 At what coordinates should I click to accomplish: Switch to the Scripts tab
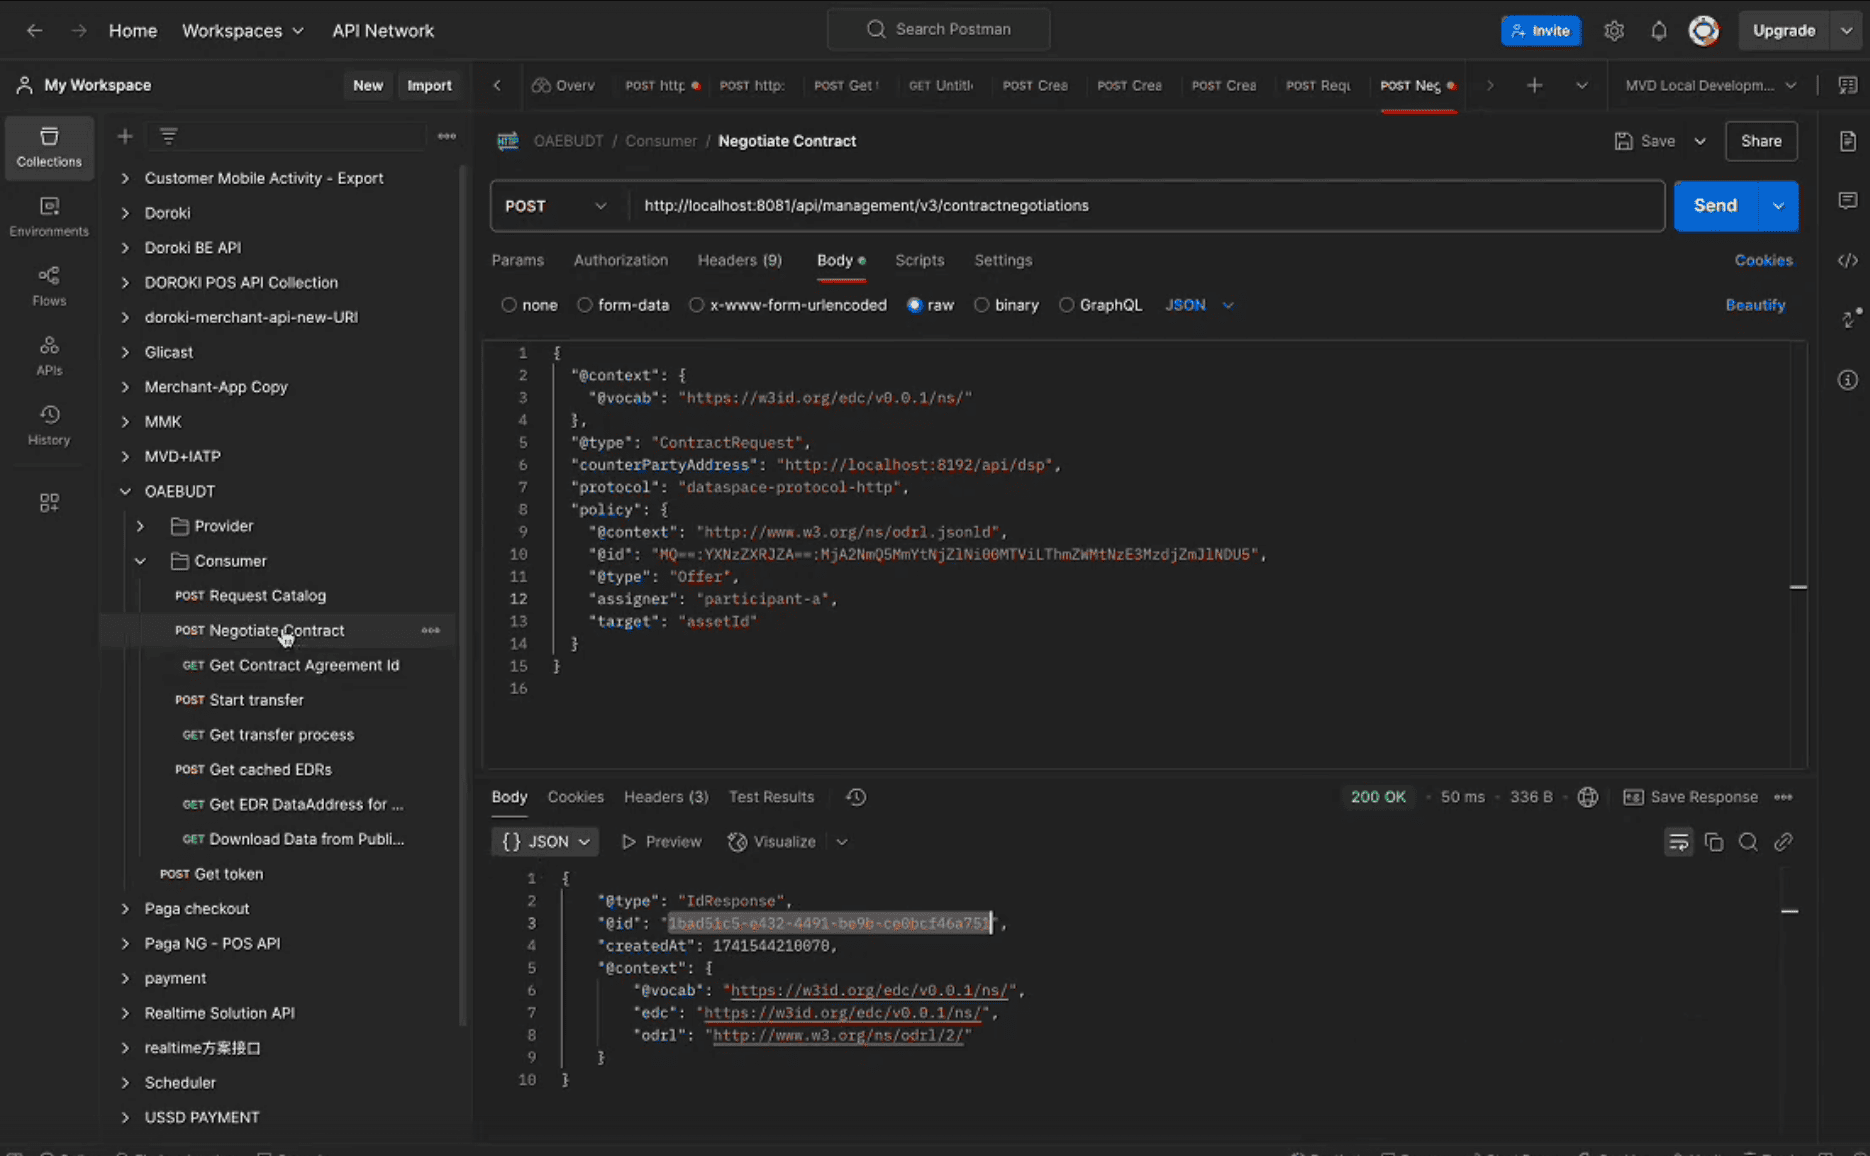click(x=920, y=260)
